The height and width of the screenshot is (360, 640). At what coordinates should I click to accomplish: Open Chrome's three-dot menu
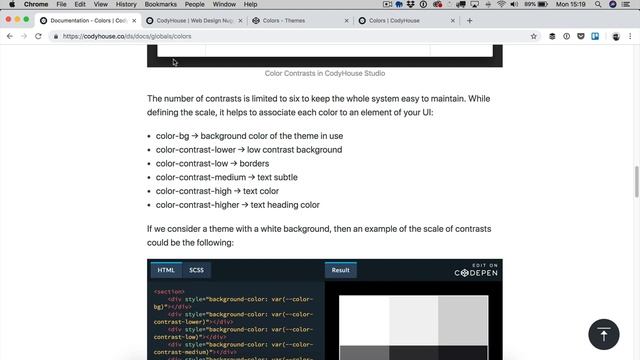point(630,36)
